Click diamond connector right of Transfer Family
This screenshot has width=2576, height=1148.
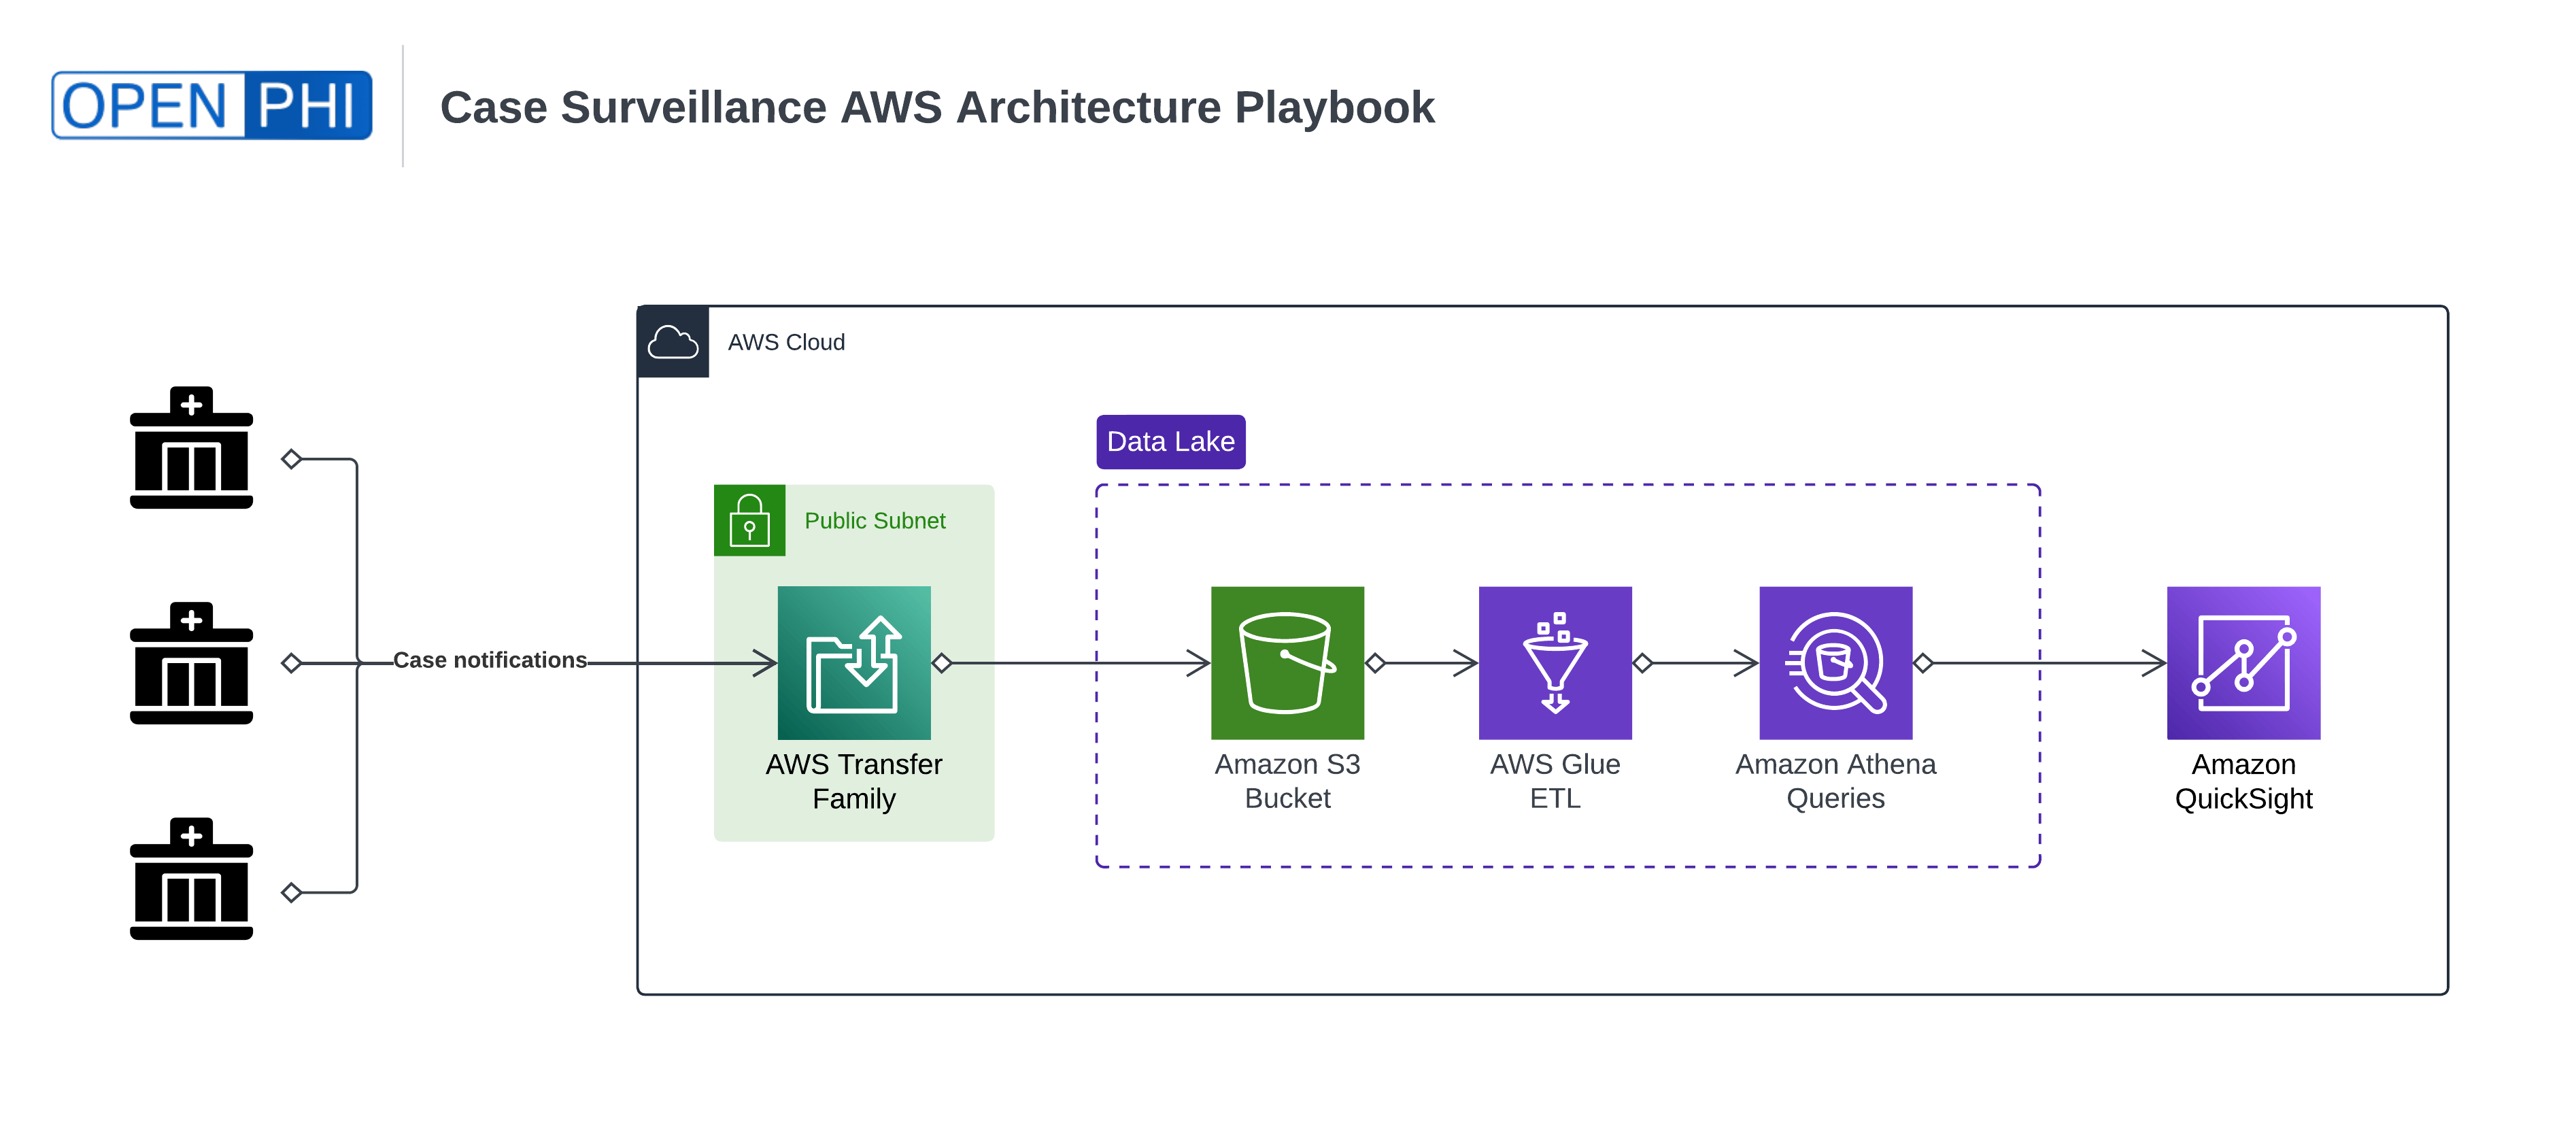click(x=942, y=663)
